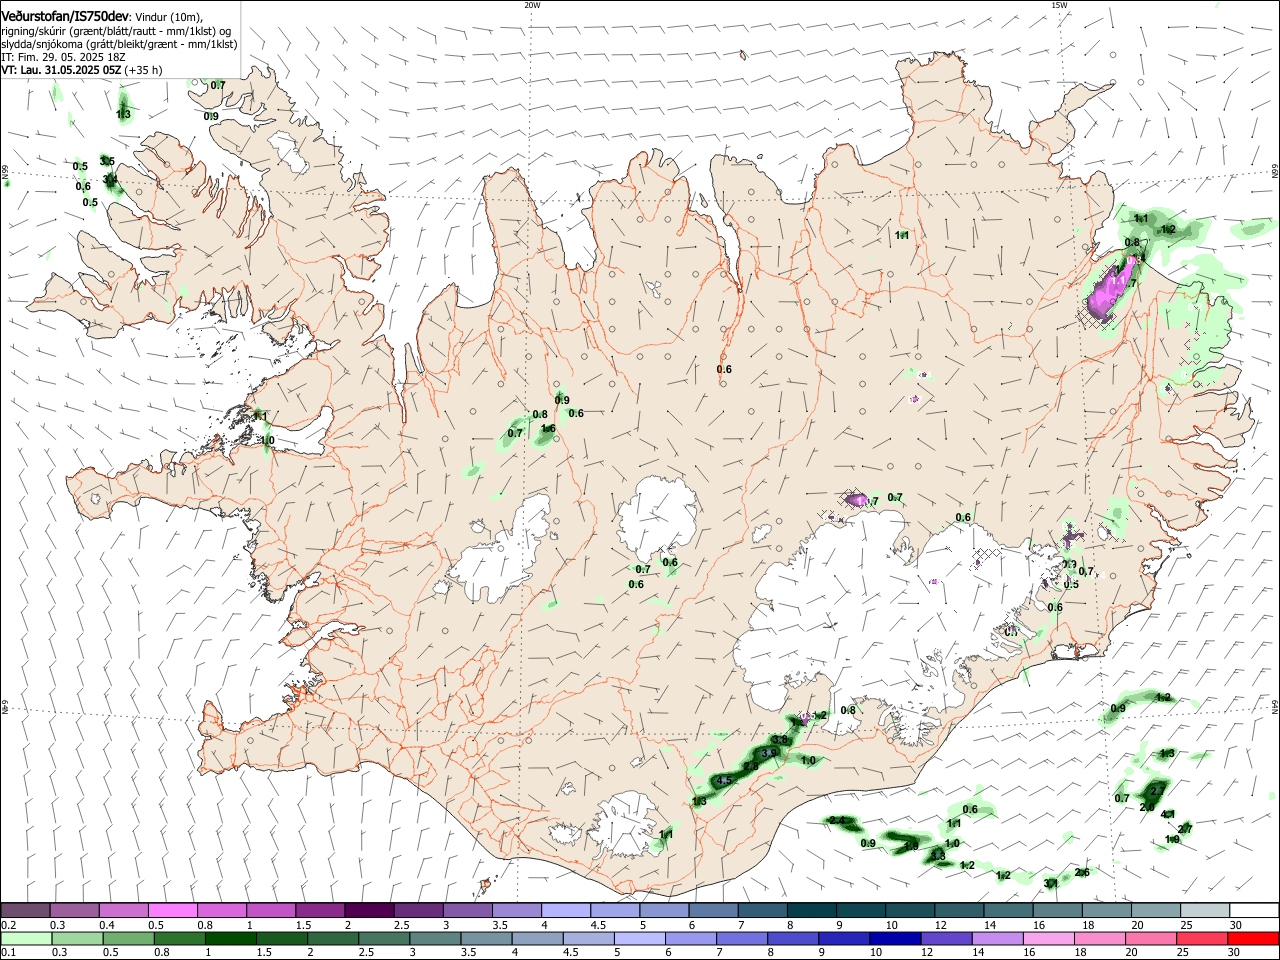Click the '(+35 h)' forecast offset text
This screenshot has height=960, width=1280.
[x=144, y=70]
